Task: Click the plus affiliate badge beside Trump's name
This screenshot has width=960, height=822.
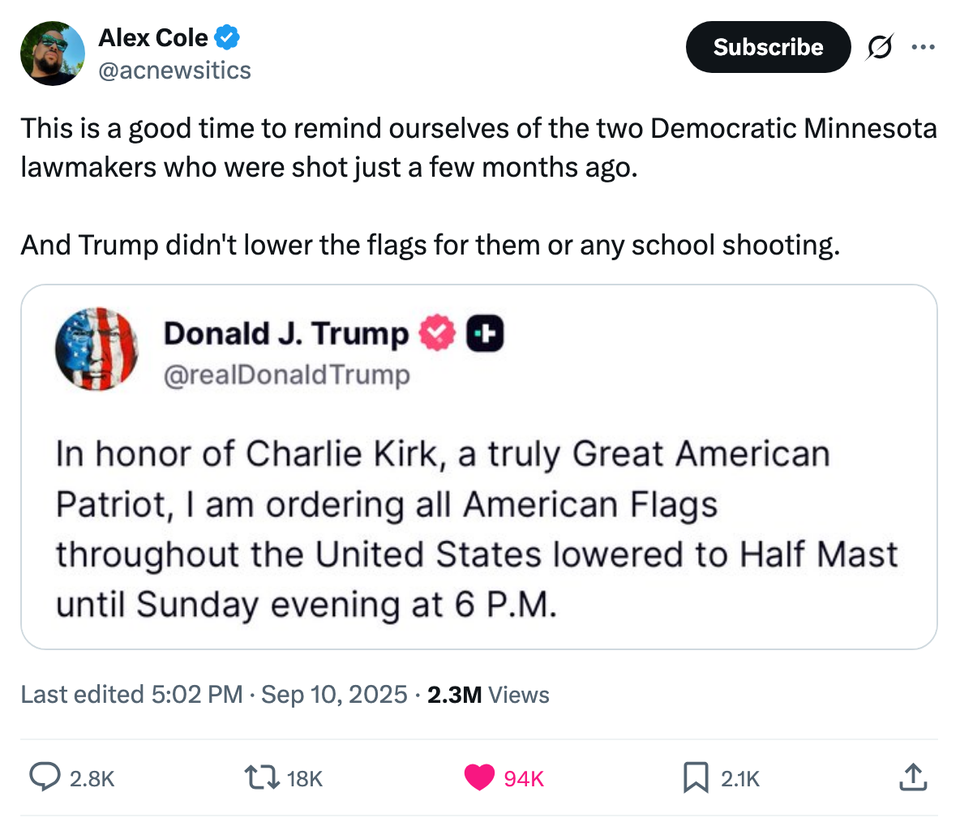Action: tap(483, 333)
